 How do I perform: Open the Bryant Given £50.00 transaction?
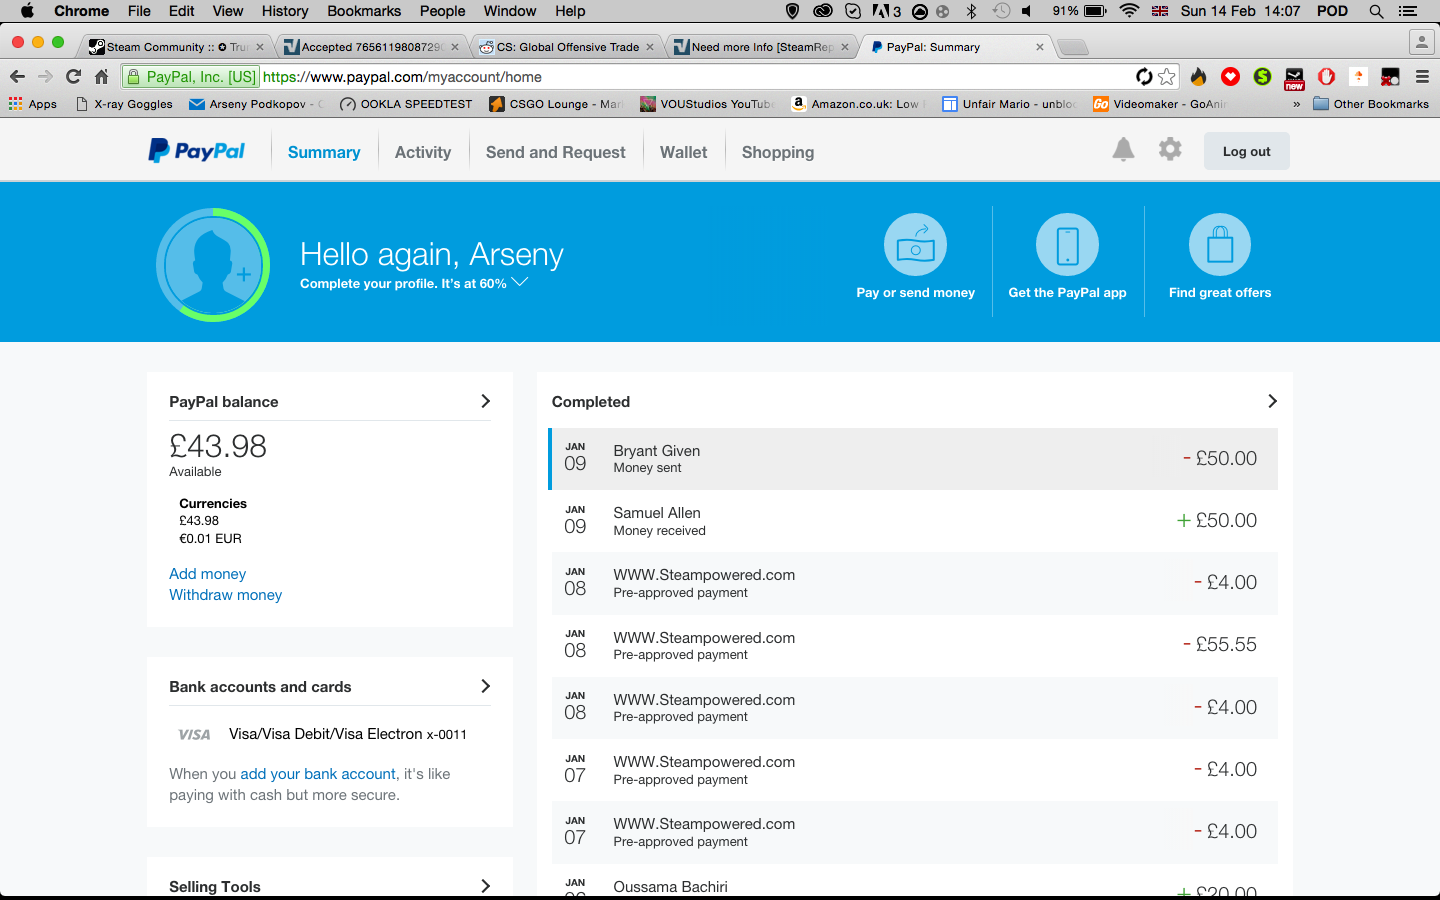pyautogui.click(x=913, y=459)
